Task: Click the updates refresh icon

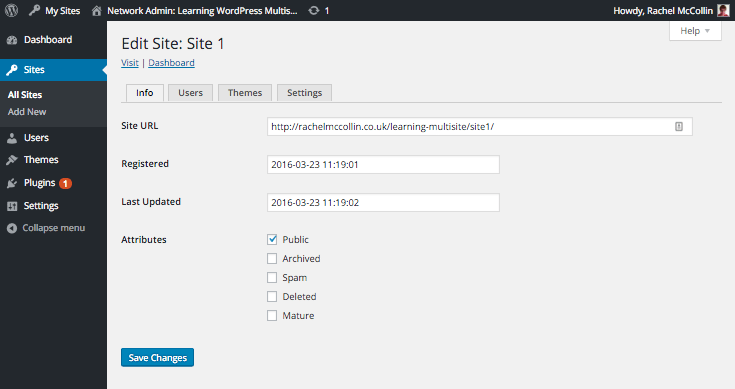Action: [x=314, y=10]
